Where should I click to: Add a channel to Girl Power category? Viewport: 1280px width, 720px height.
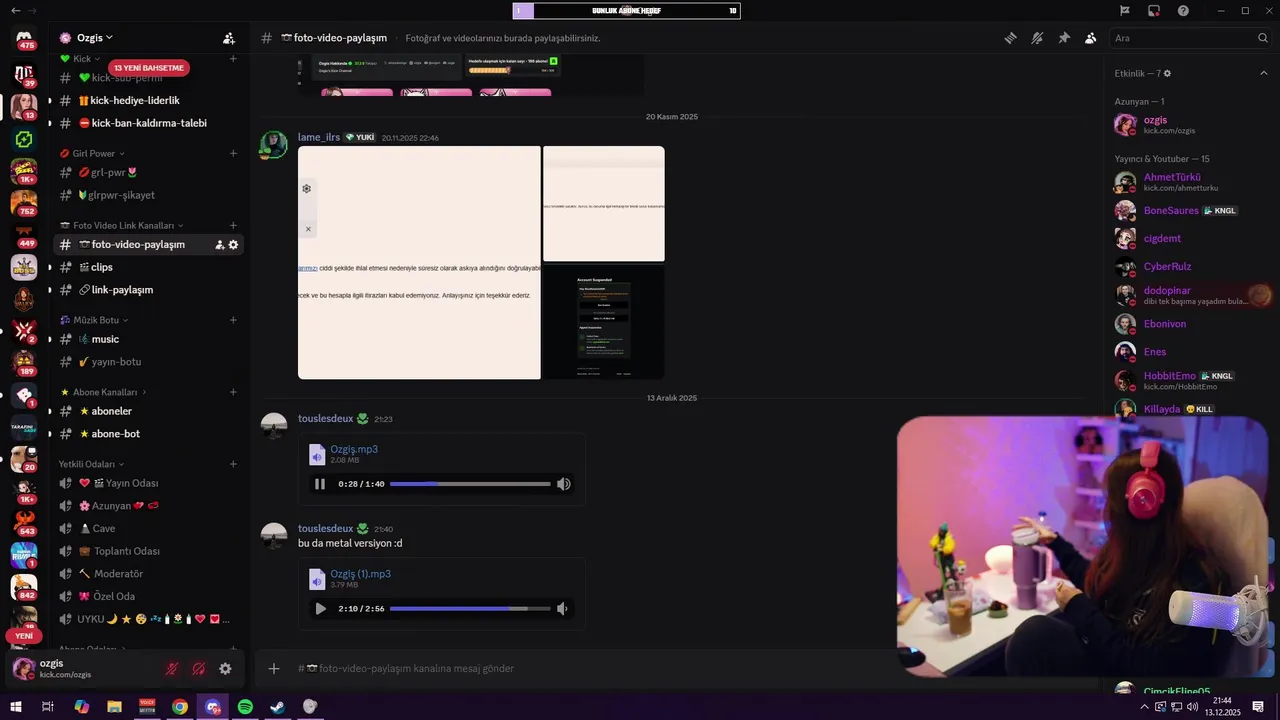click(x=233, y=154)
